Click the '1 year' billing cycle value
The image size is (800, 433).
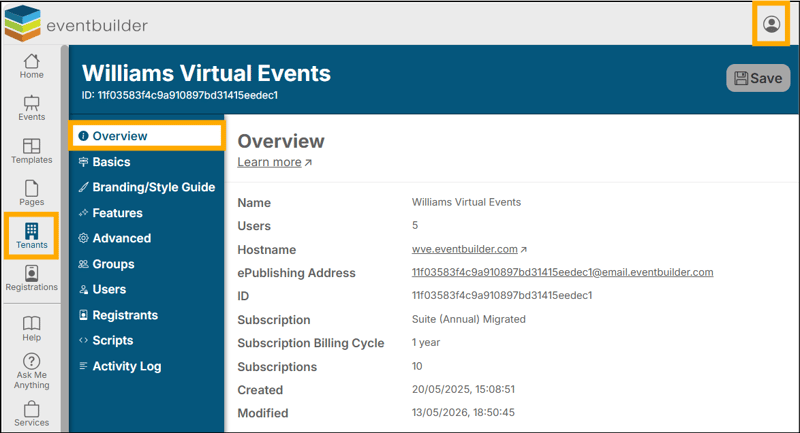[426, 342]
